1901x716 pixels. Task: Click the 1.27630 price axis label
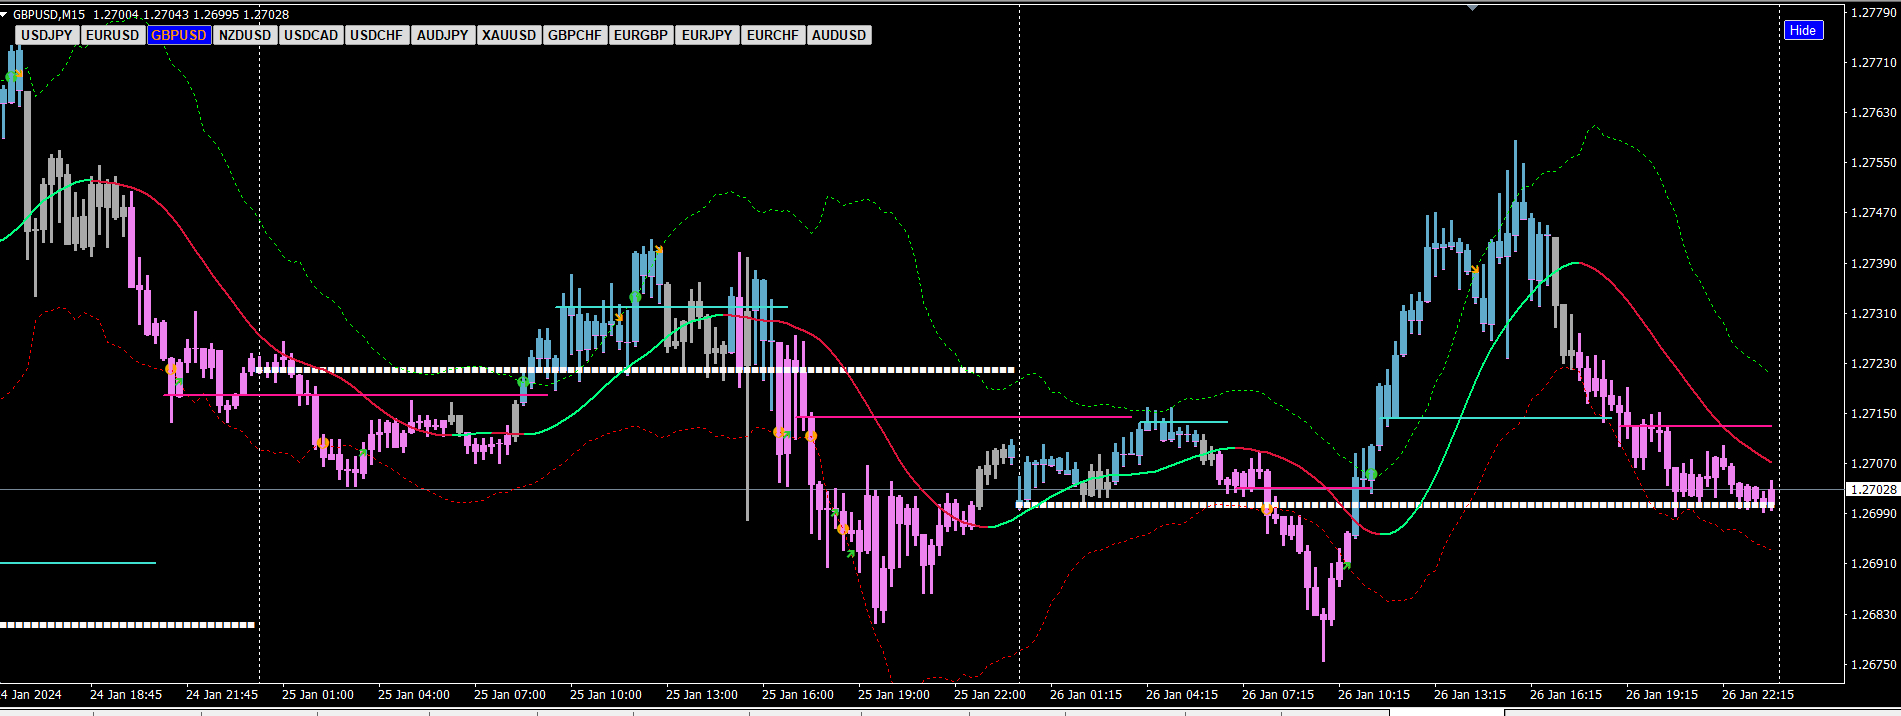[1873, 112]
